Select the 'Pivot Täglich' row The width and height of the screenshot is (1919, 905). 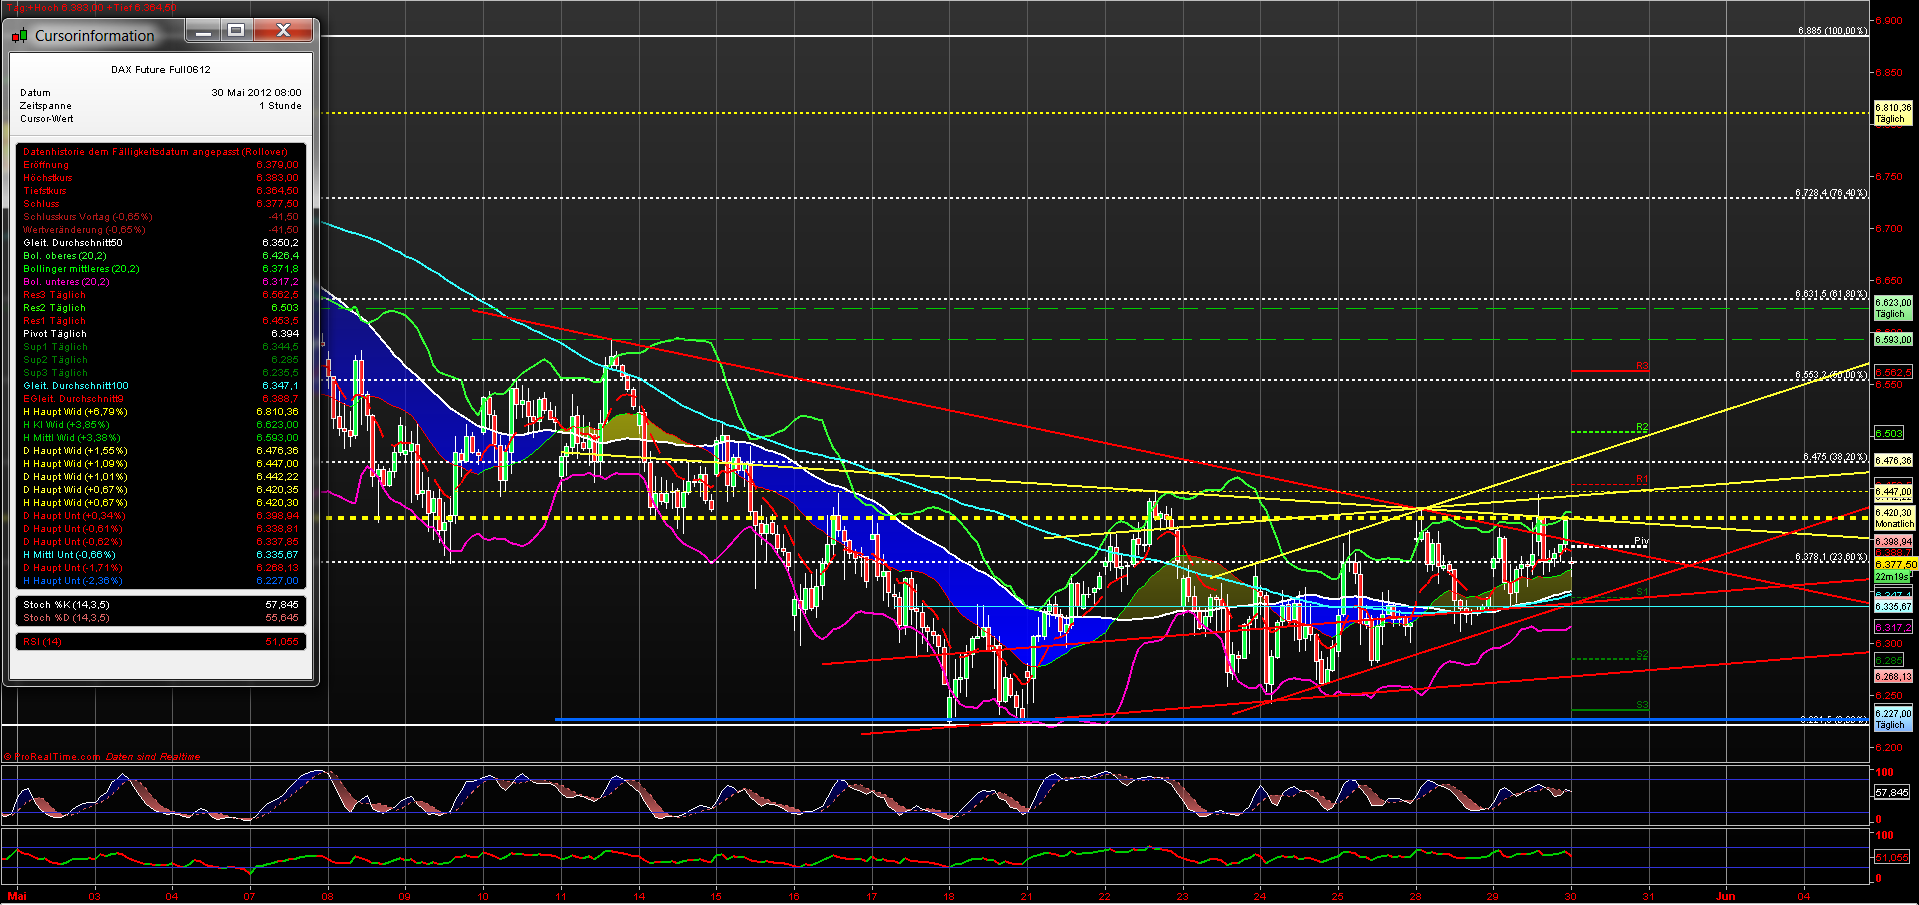[160, 334]
